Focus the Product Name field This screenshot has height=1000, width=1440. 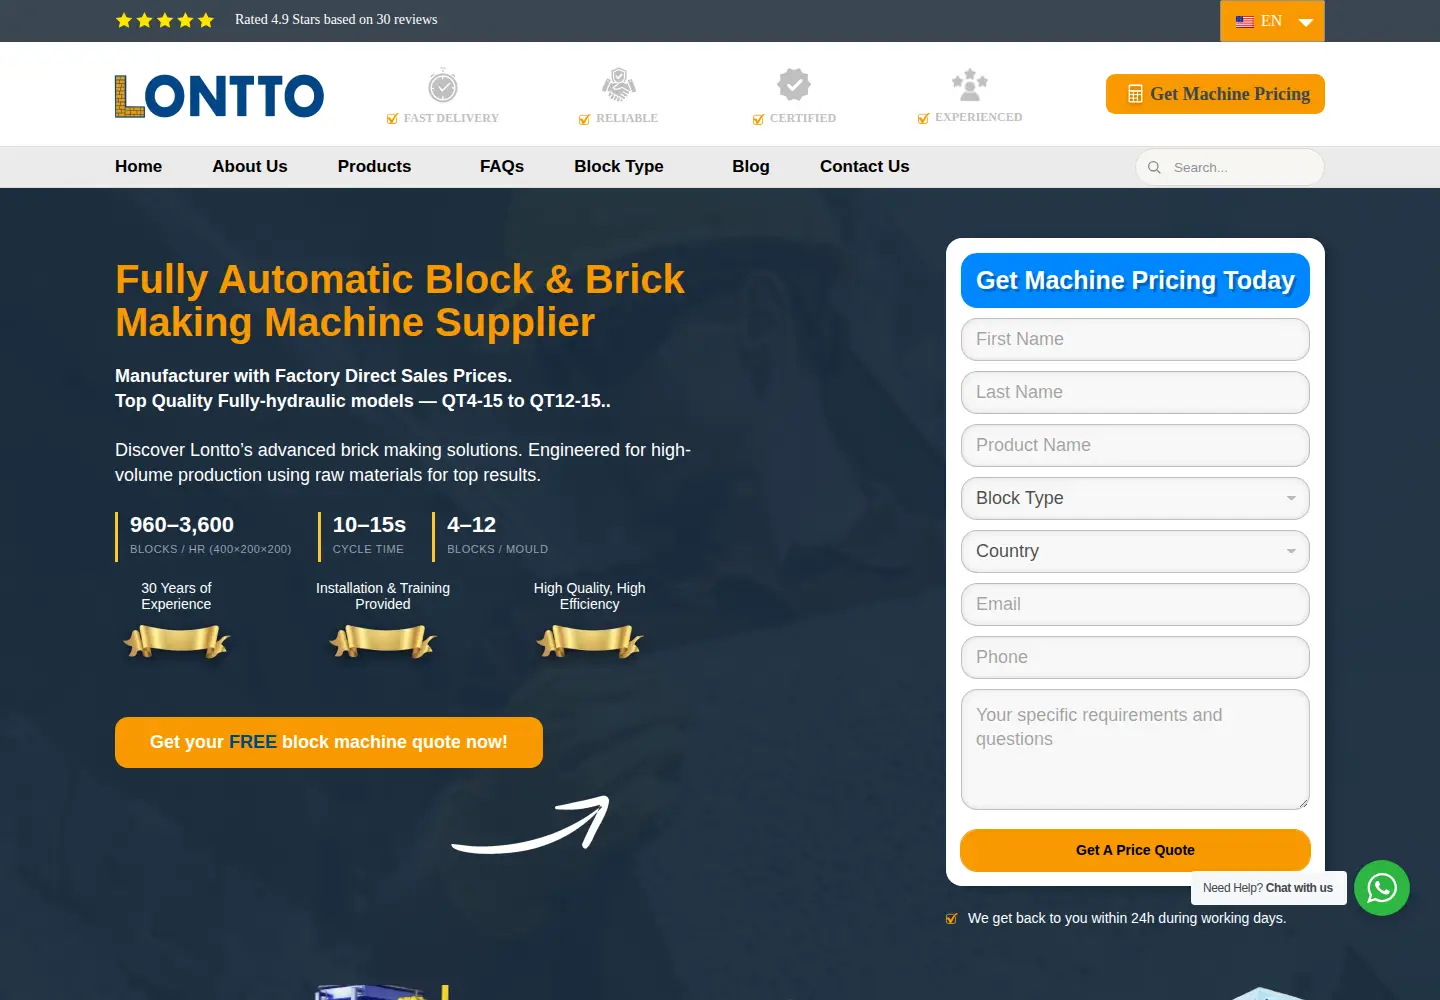(x=1135, y=445)
